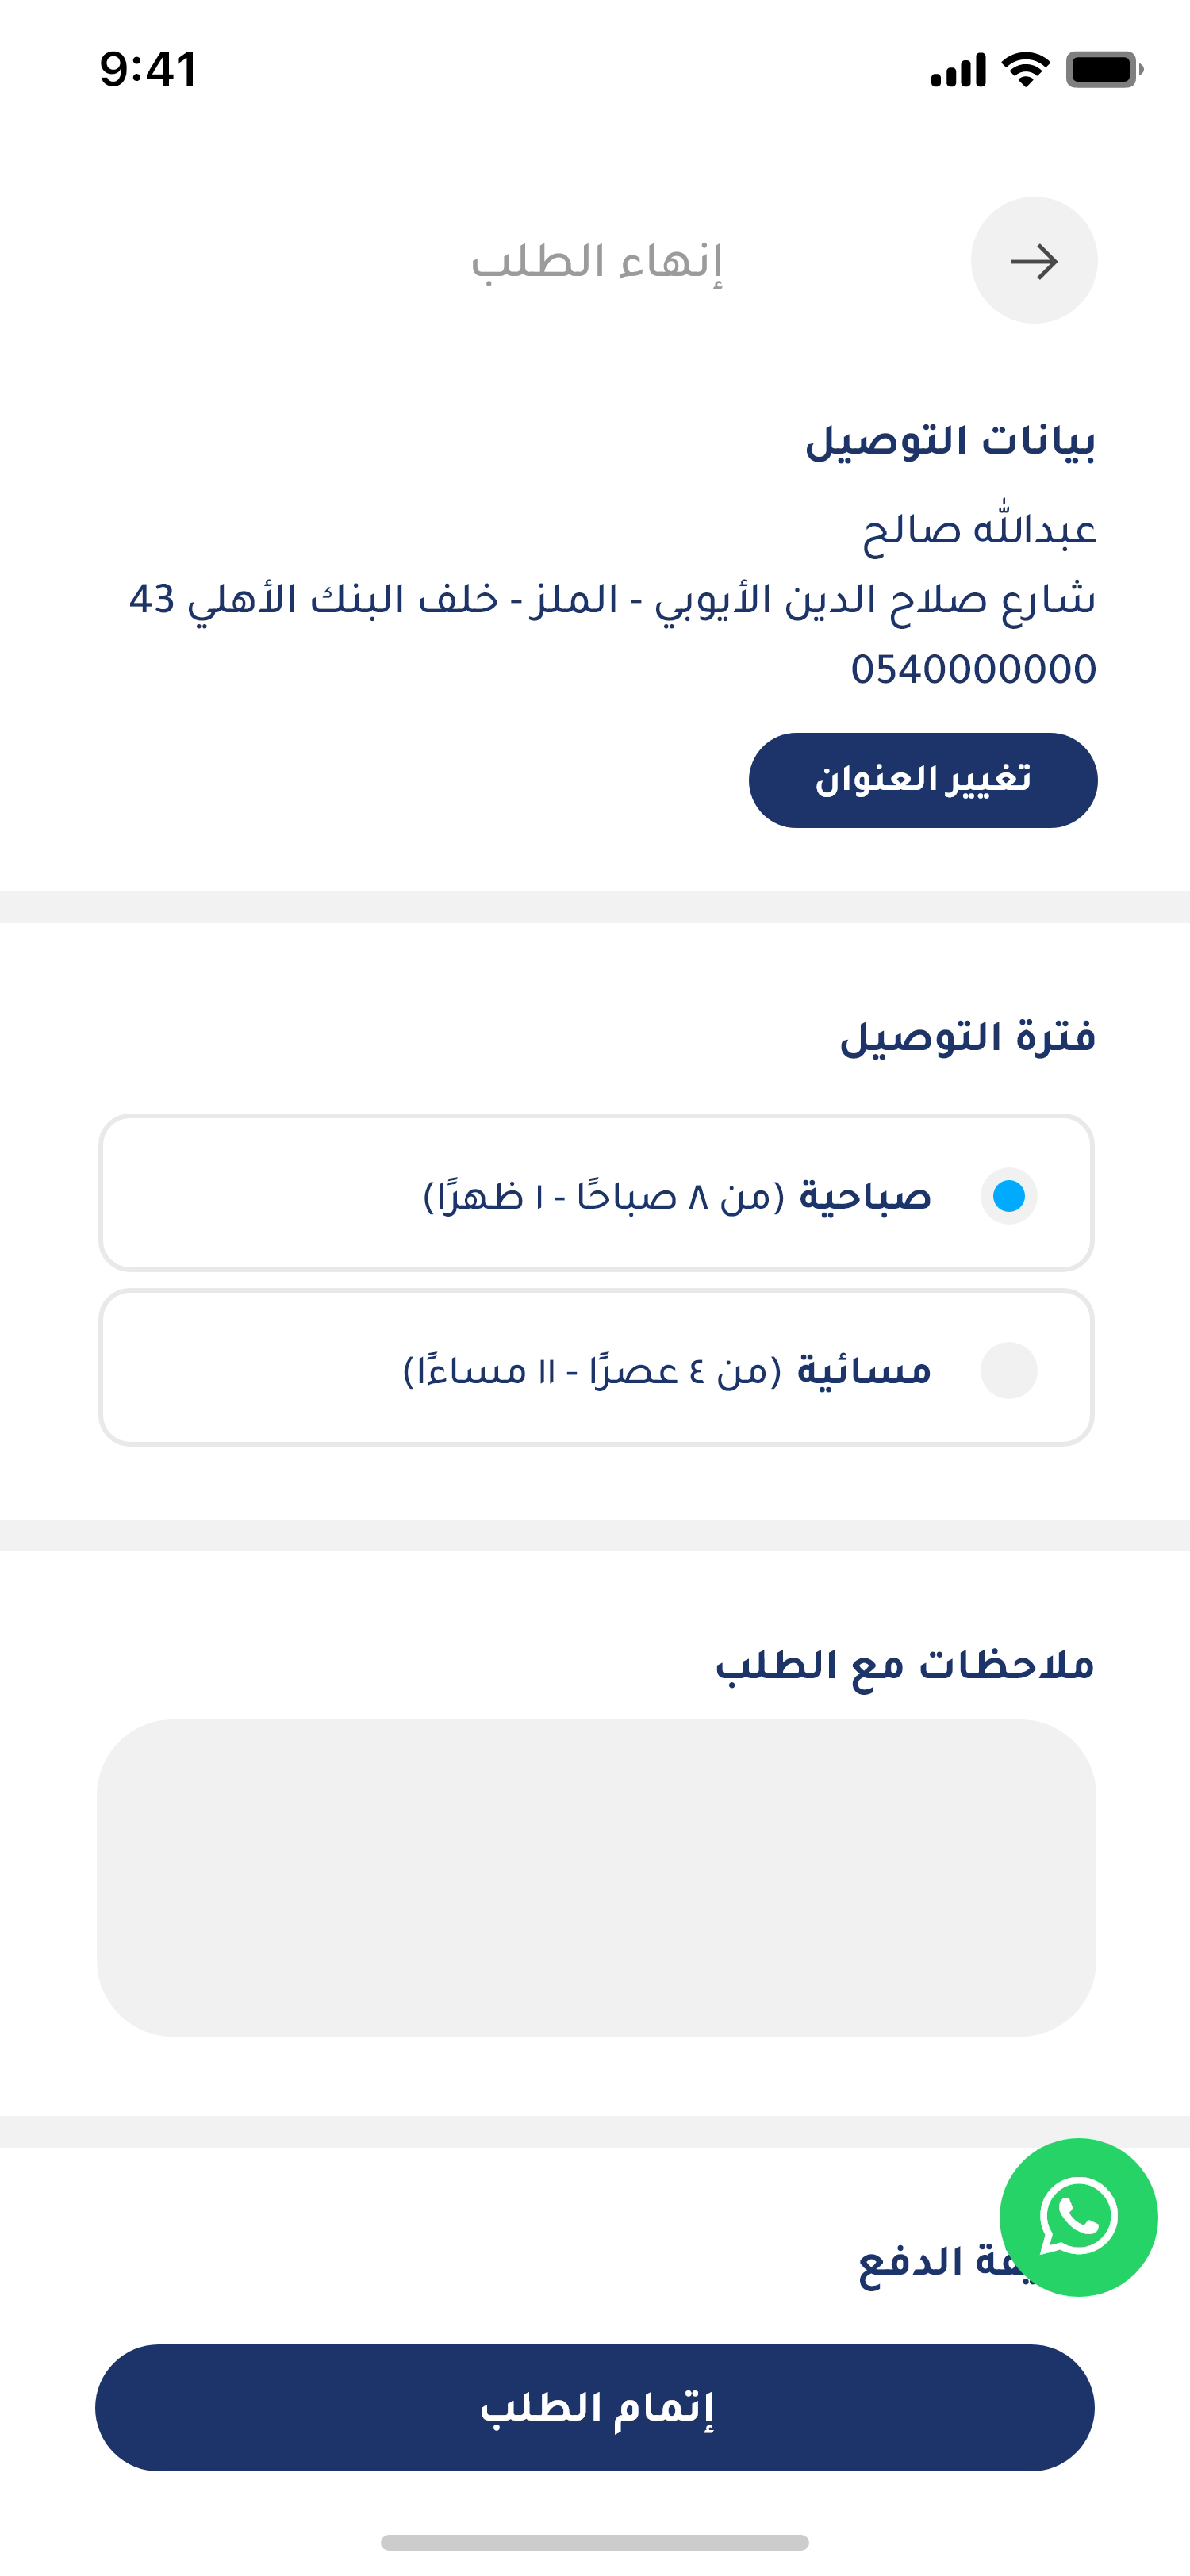Screen dimensions: 1190x2576
Task: Open WhatsApp support chat bubble
Action: pyautogui.click(x=1078, y=2216)
